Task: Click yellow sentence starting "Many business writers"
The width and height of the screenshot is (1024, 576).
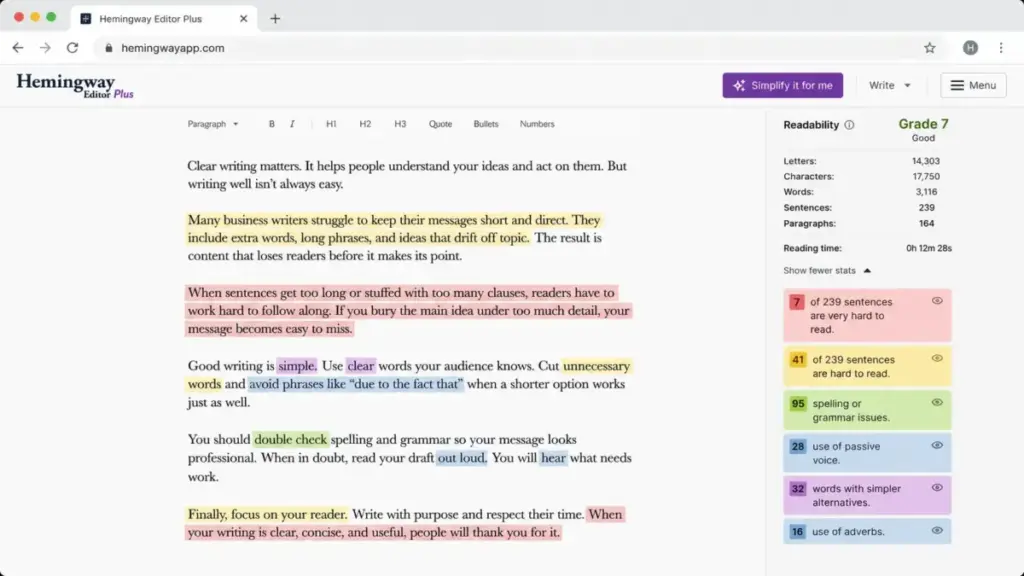Action: coord(394,229)
